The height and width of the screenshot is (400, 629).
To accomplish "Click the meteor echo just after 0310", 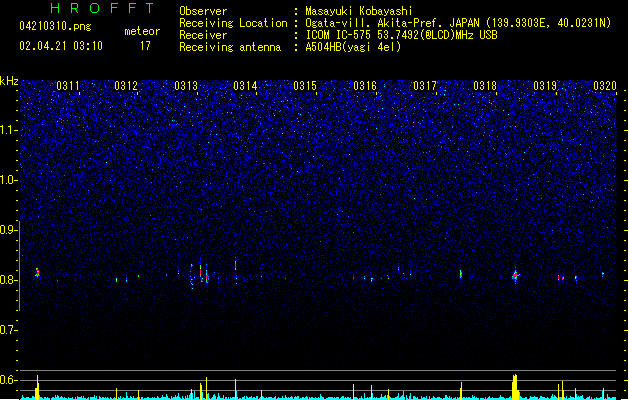I will [x=37, y=273].
